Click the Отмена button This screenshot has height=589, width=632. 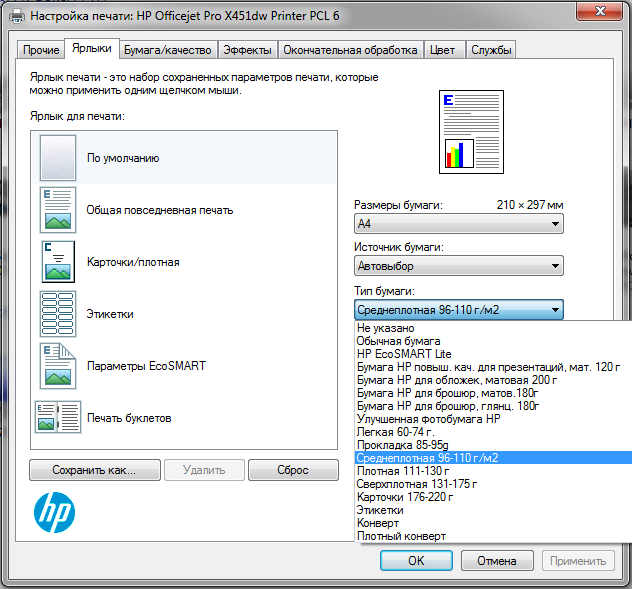coord(497,561)
